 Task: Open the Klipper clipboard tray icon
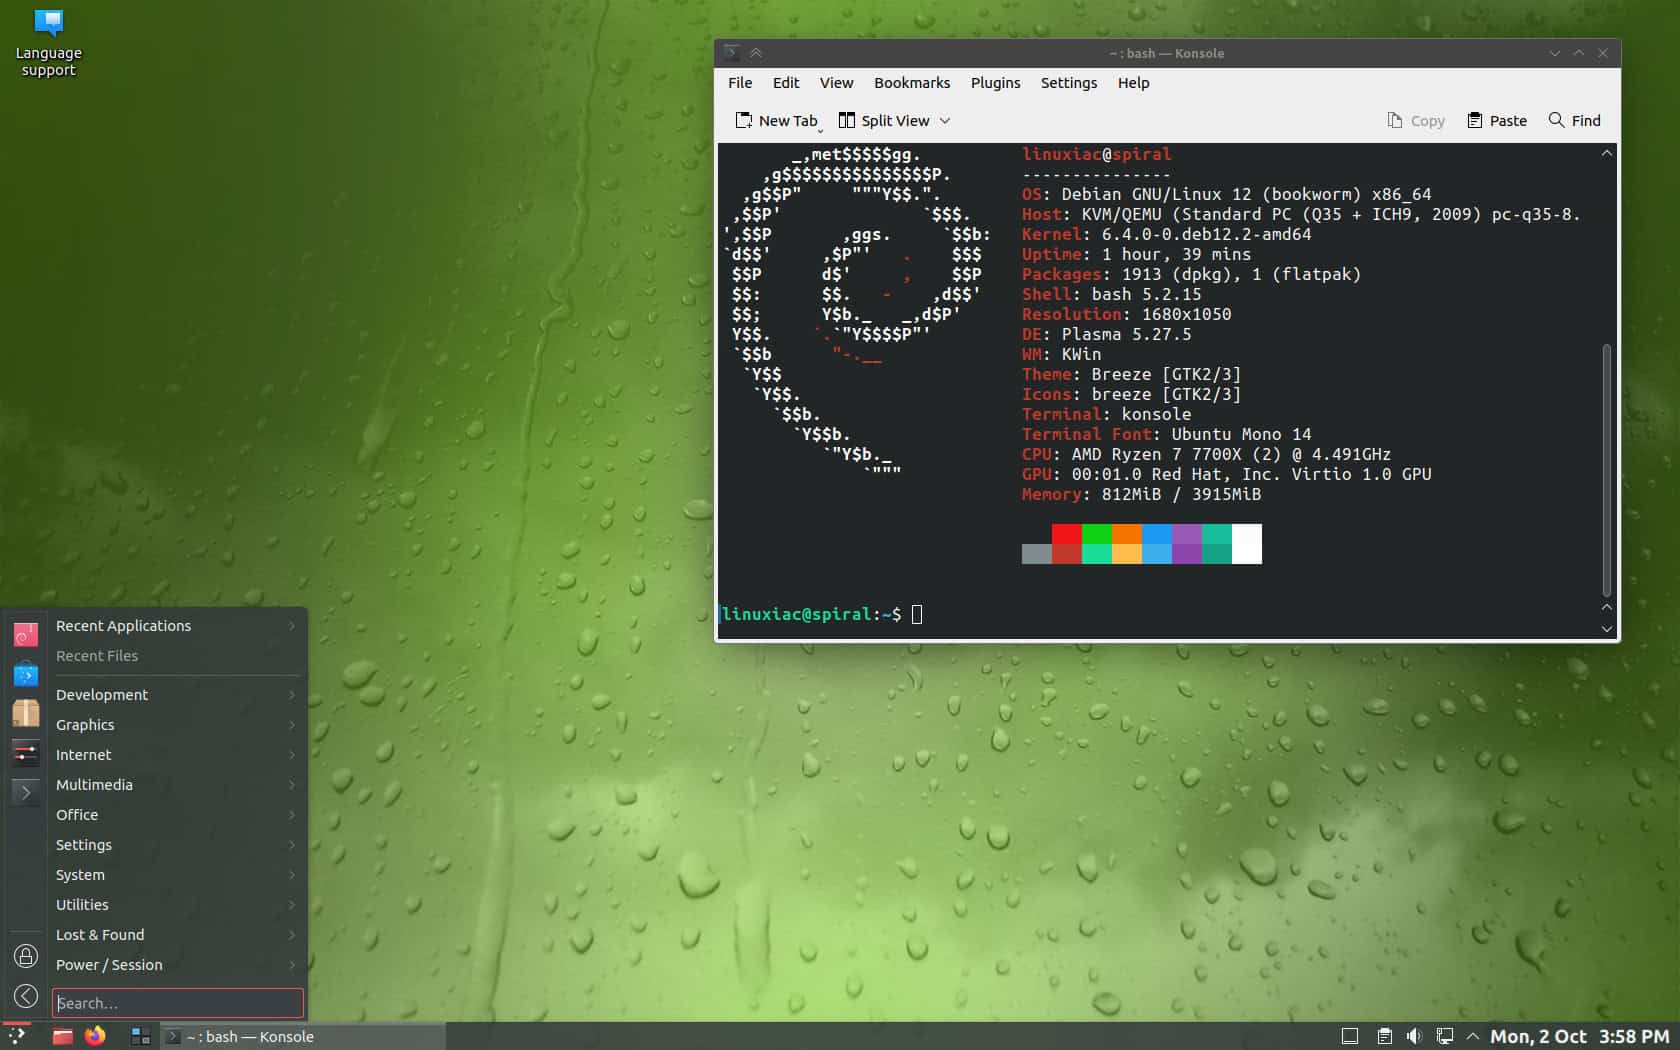coord(1384,1036)
